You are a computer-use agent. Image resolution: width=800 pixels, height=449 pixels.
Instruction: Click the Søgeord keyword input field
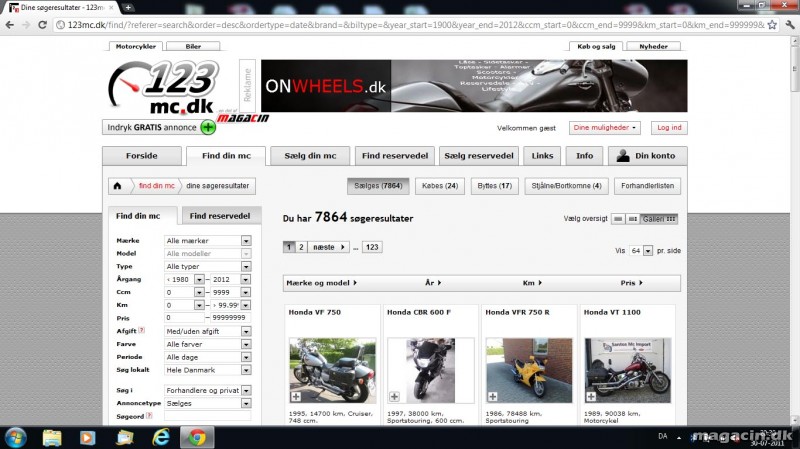[208, 416]
